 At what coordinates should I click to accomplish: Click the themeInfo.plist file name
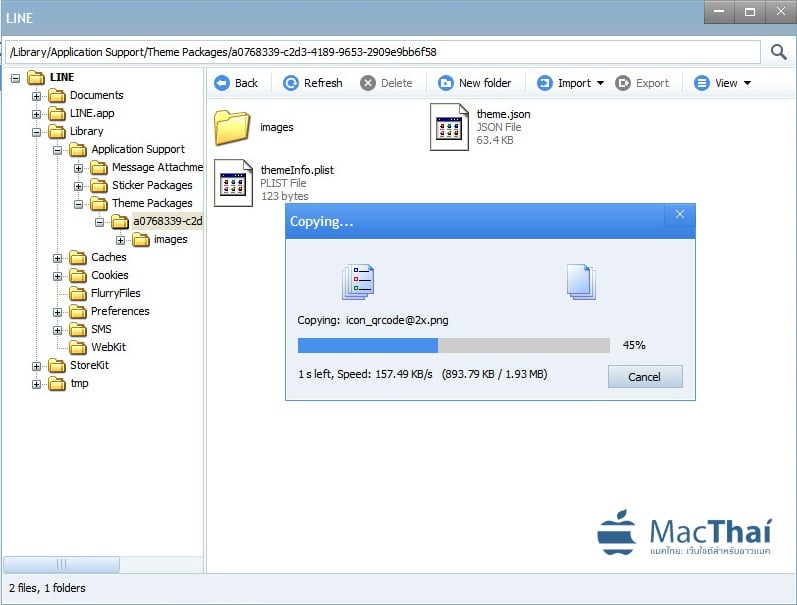click(297, 170)
